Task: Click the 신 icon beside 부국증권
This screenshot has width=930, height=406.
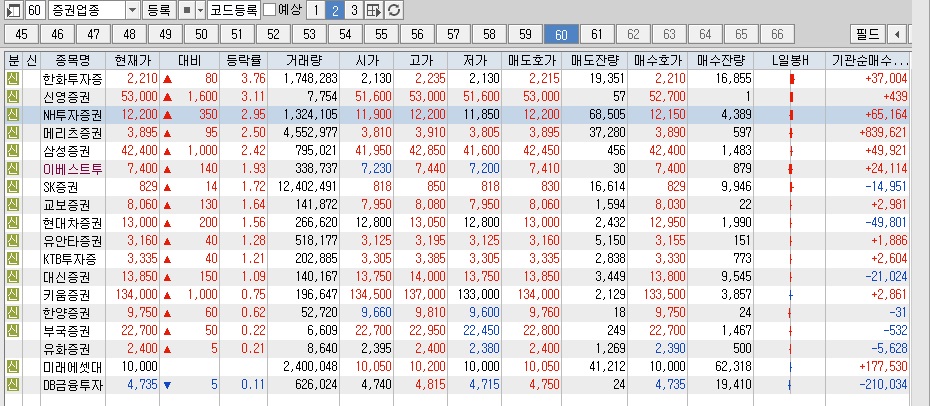Action: (x=14, y=331)
